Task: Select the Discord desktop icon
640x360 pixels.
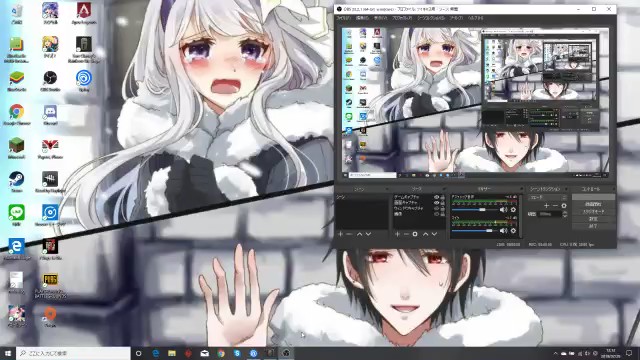Action: [50, 114]
